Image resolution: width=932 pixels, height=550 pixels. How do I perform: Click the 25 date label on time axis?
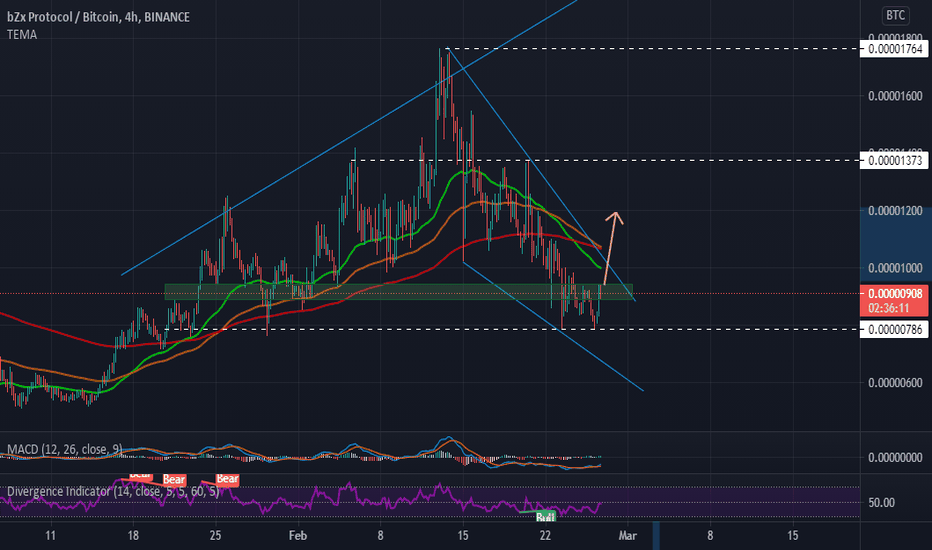tap(215, 536)
